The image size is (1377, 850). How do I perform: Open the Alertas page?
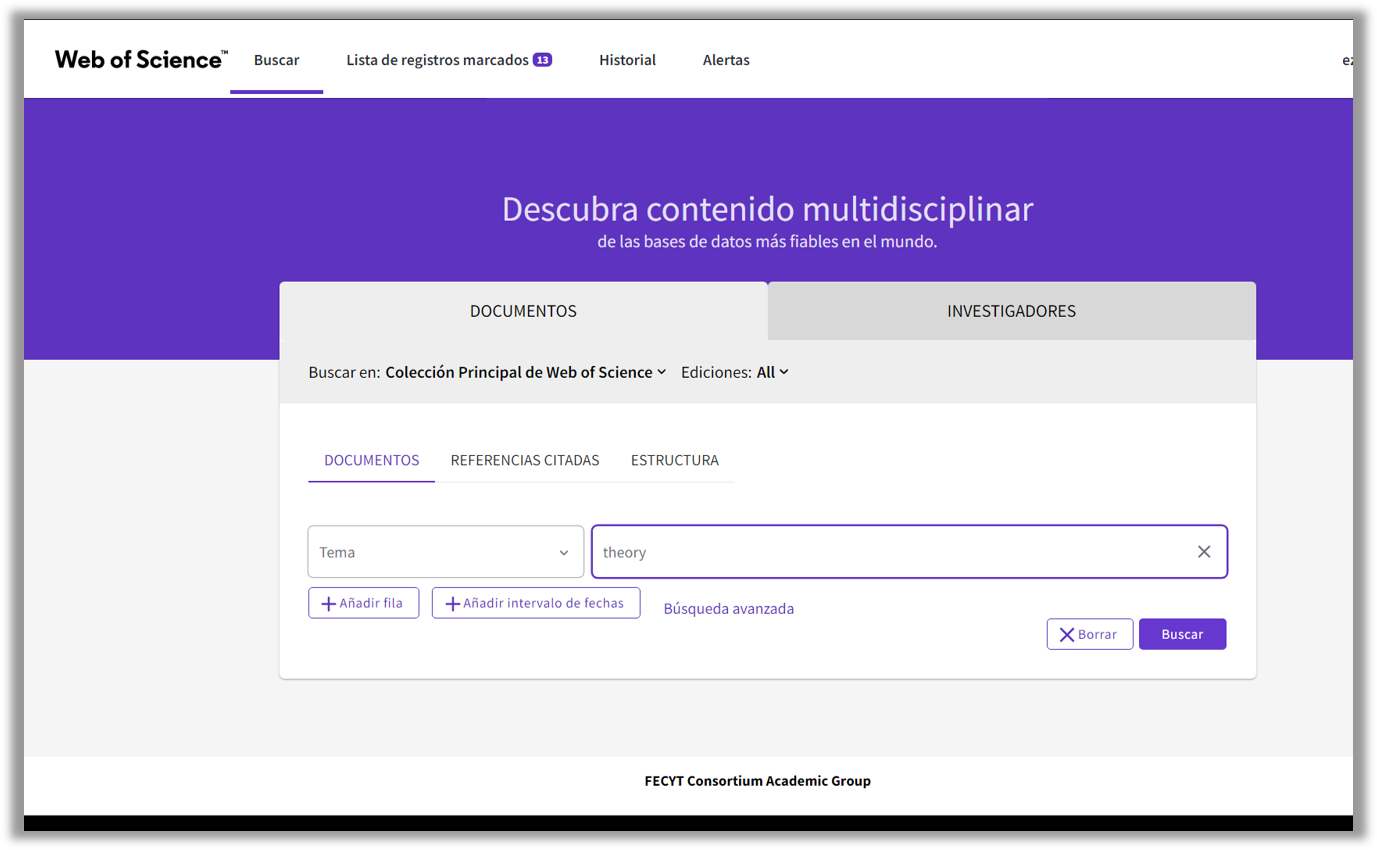(x=726, y=60)
